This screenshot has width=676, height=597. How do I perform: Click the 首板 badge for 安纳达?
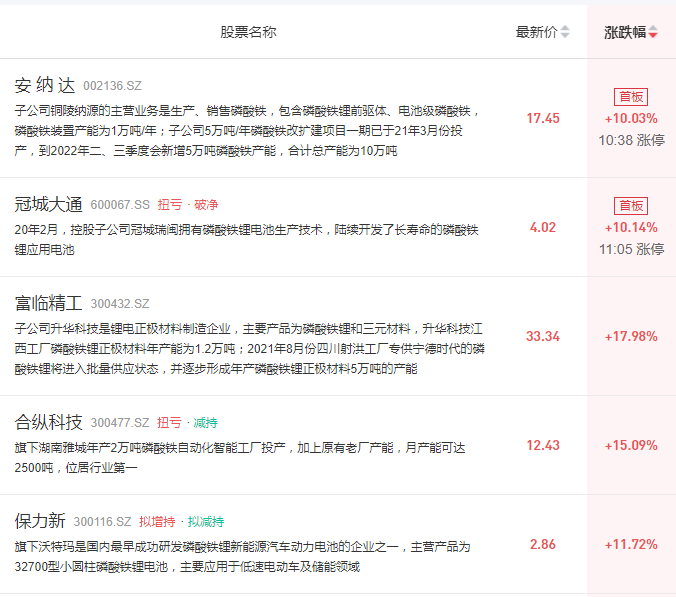click(631, 97)
